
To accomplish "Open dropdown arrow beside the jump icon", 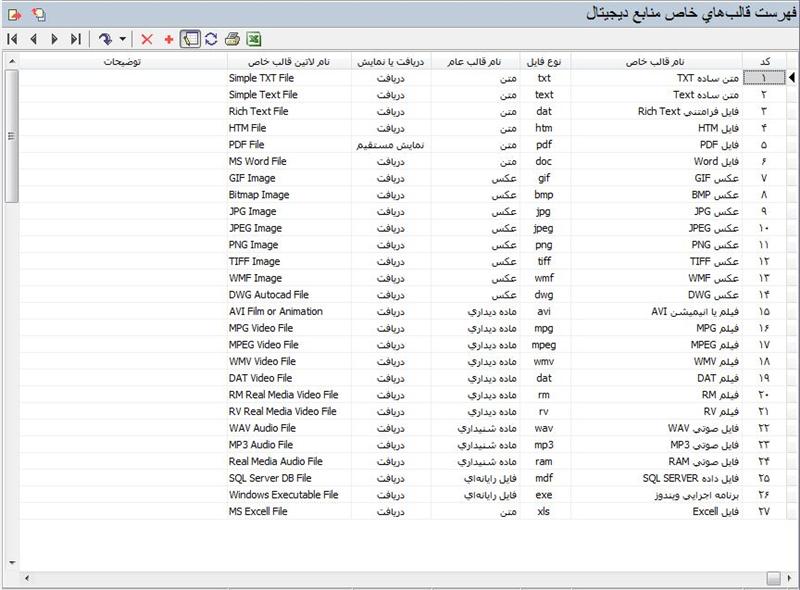I will 122,39.
